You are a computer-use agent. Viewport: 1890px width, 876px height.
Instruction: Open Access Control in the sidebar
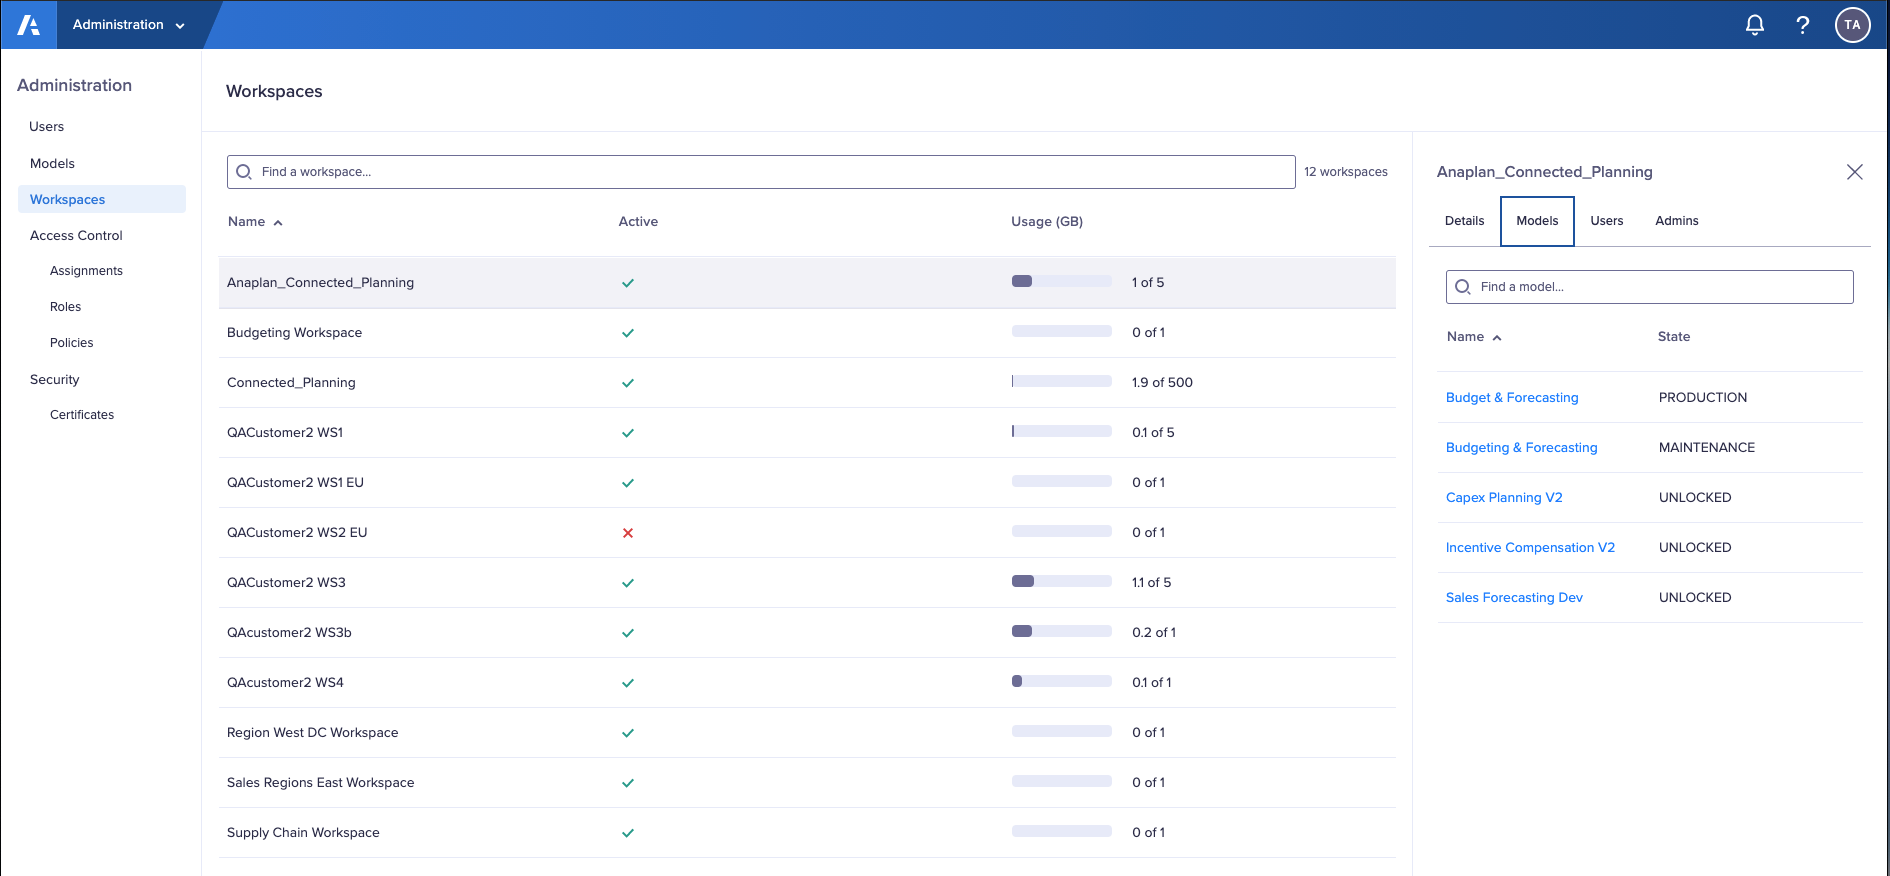click(76, 236)
